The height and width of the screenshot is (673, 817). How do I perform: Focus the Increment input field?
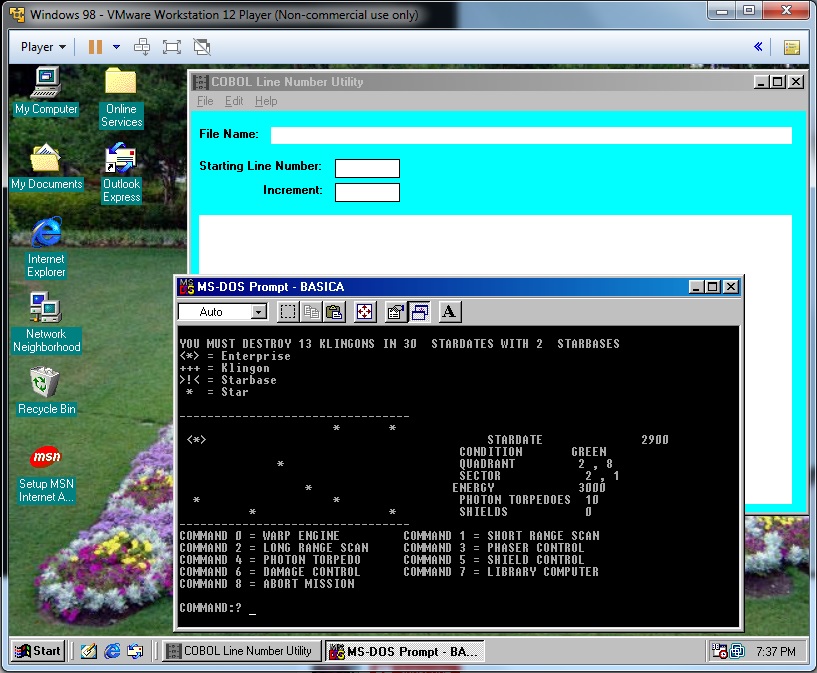click(367, 192)
